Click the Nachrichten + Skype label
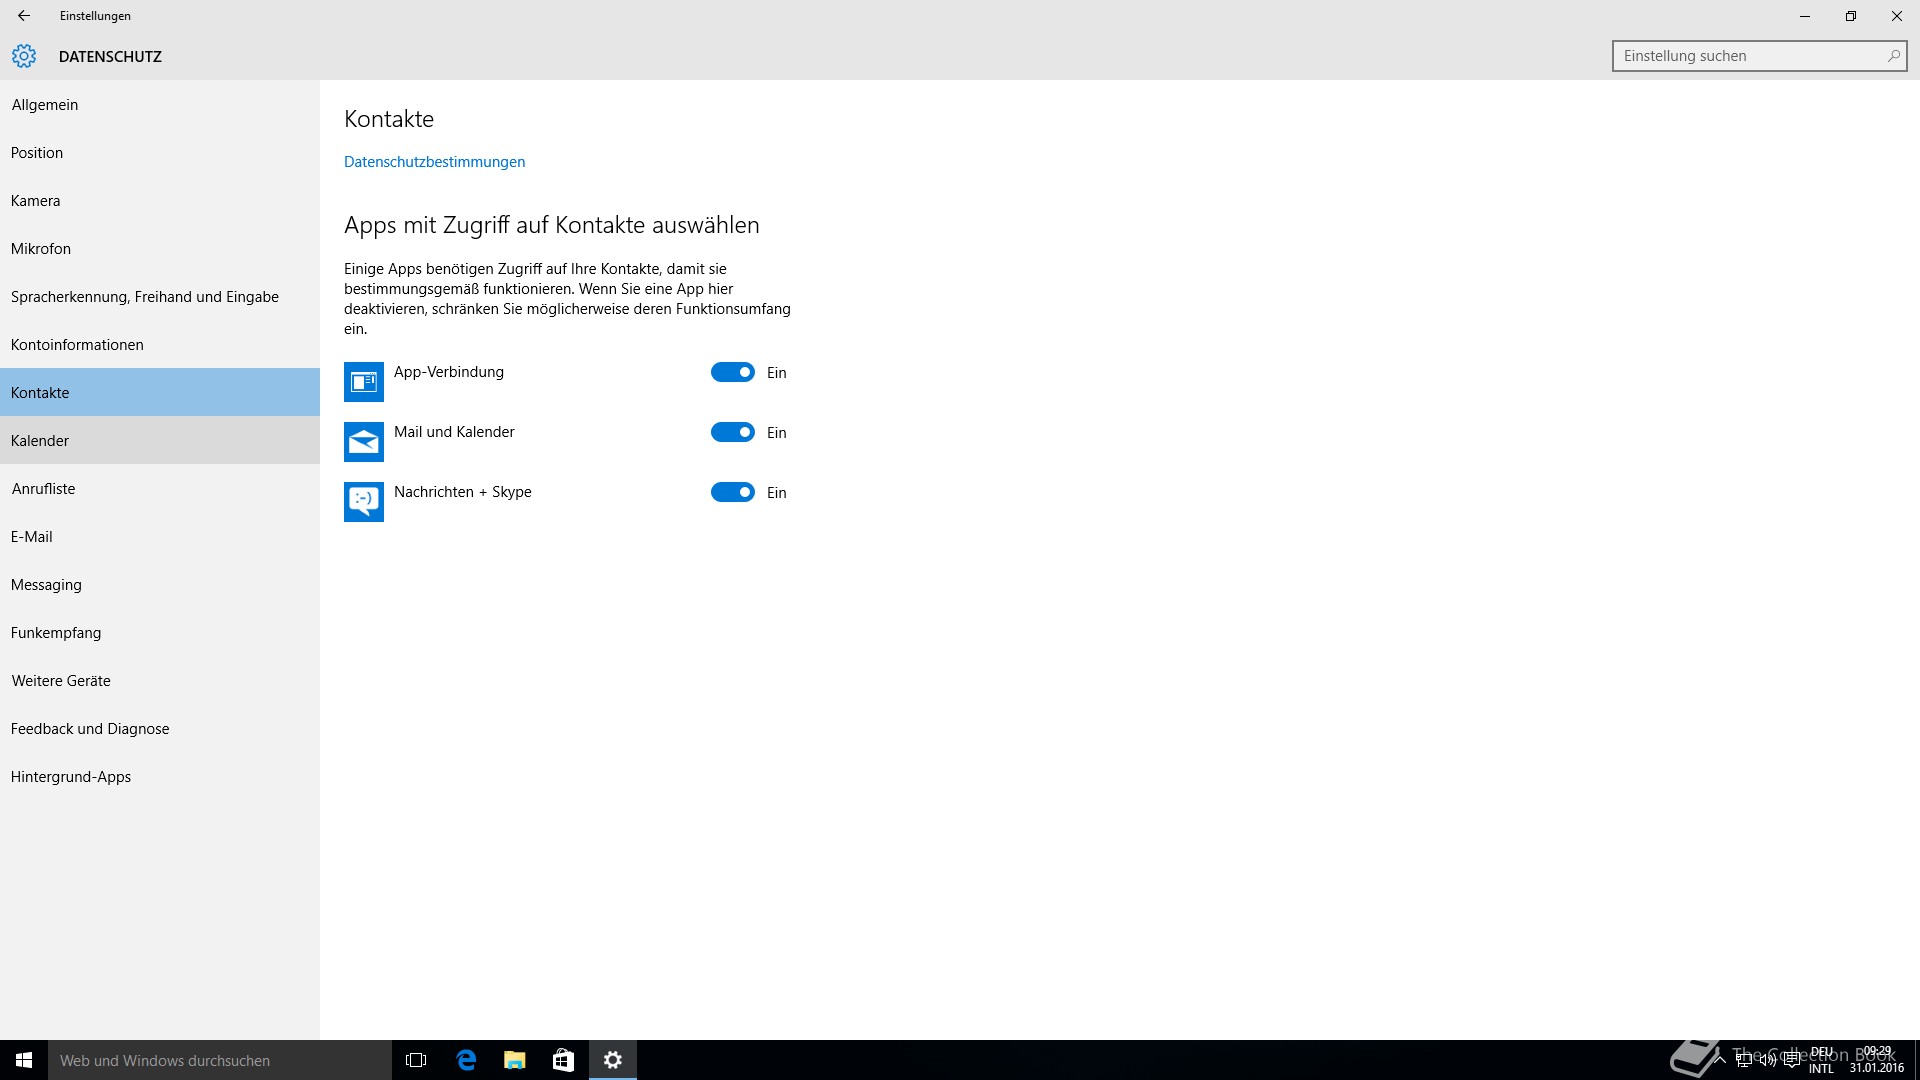1920x1080 pixels. pos(463,492)
